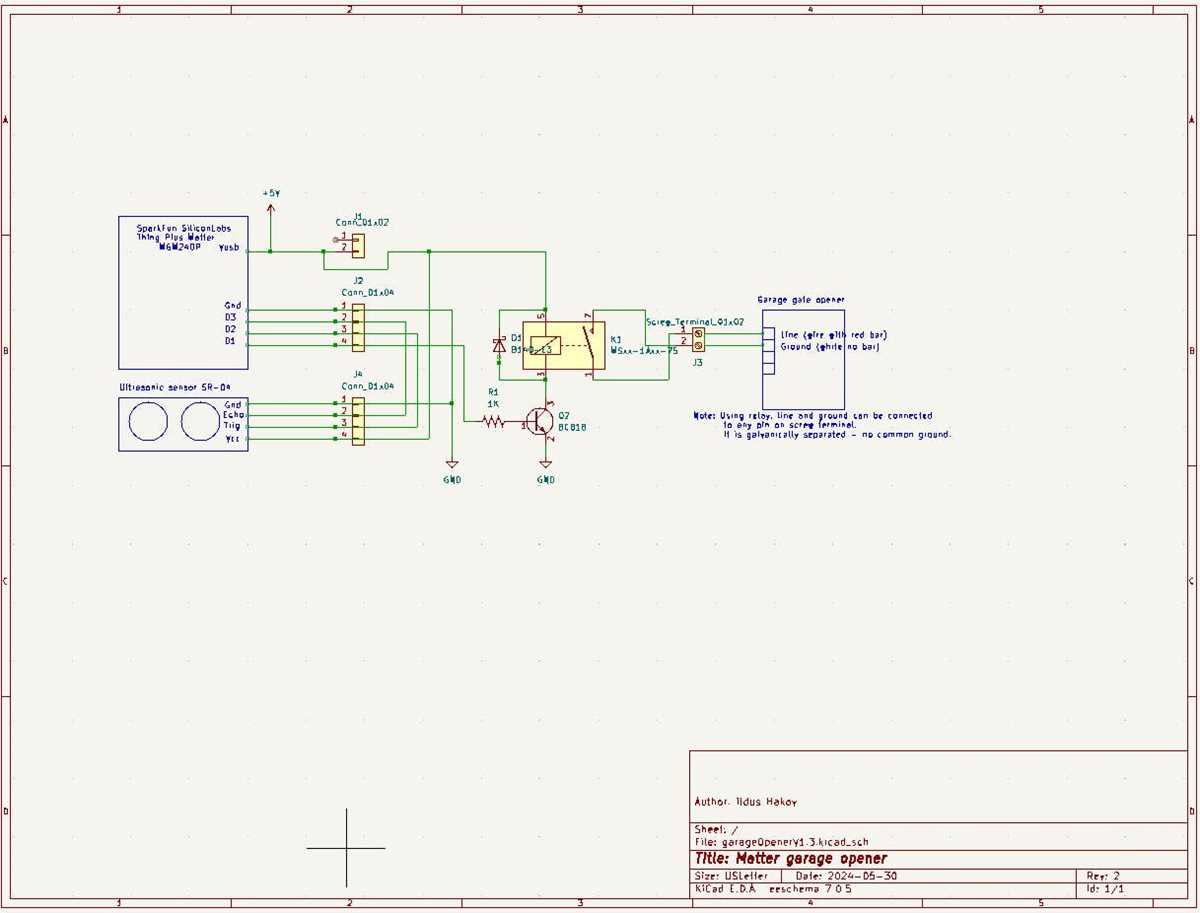This screenshot has height=913, width=1200.
Task: Click the BC818 transistor value
Action: (x=571, y=427)
